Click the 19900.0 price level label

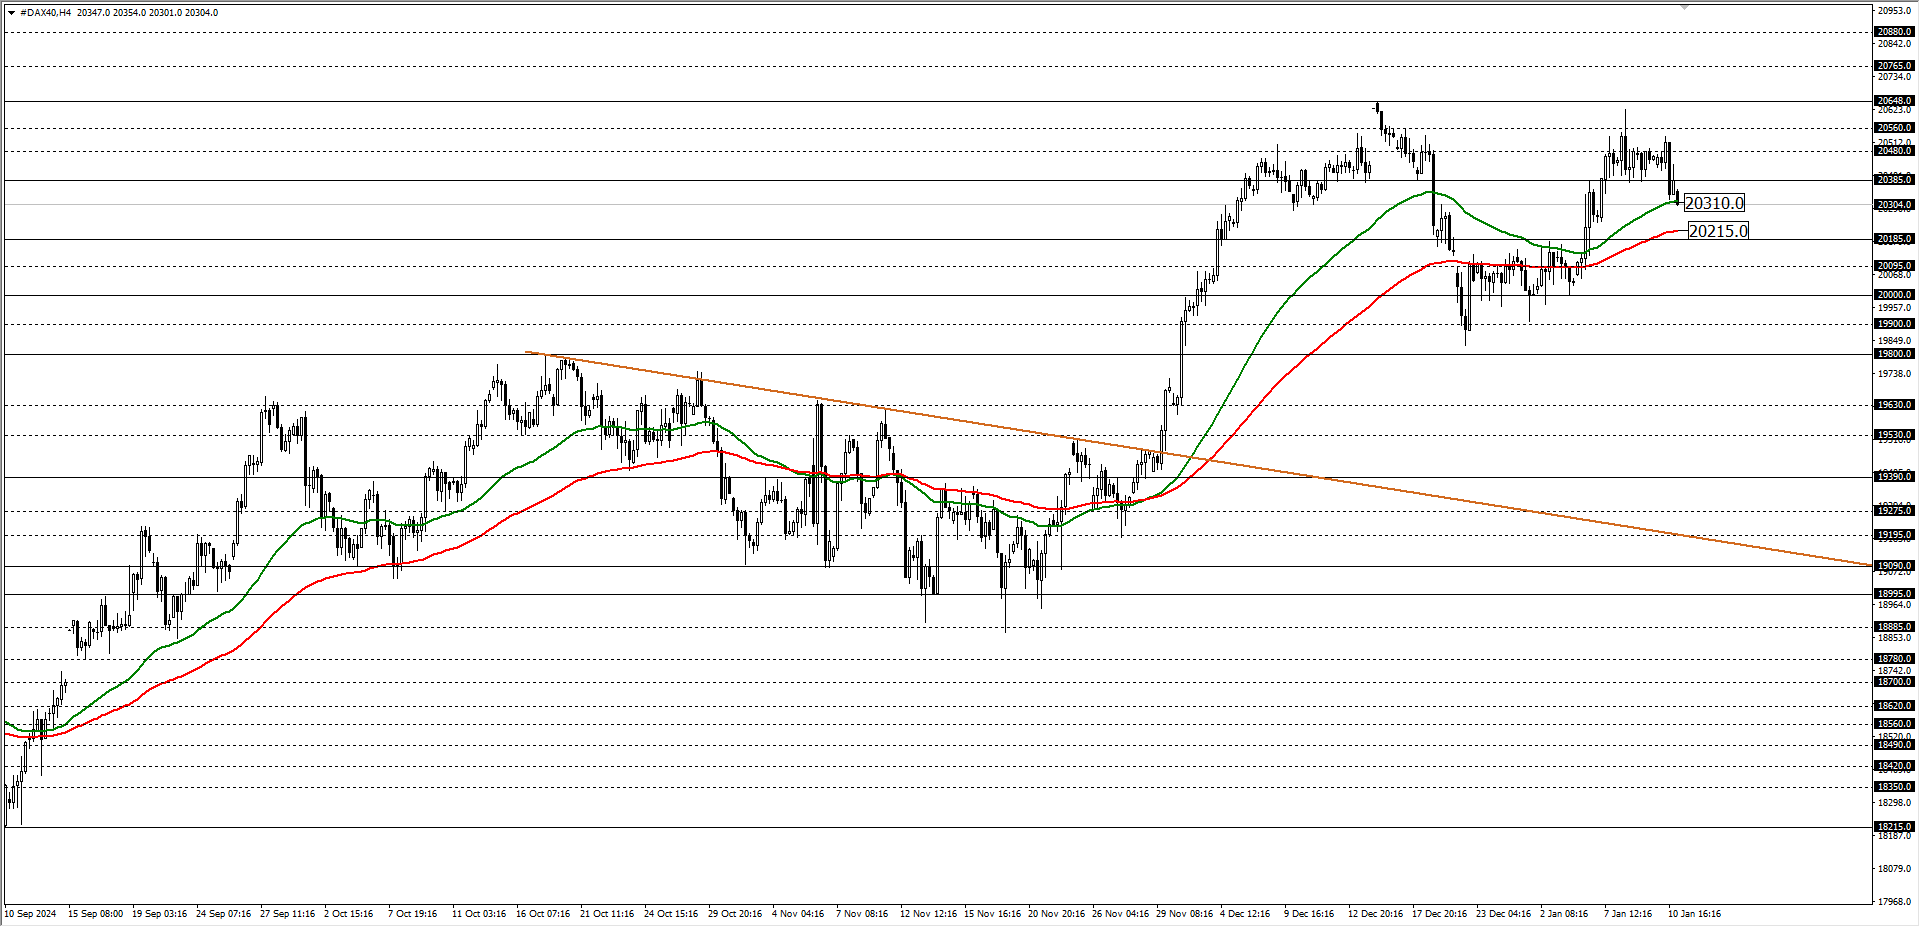1894,324
